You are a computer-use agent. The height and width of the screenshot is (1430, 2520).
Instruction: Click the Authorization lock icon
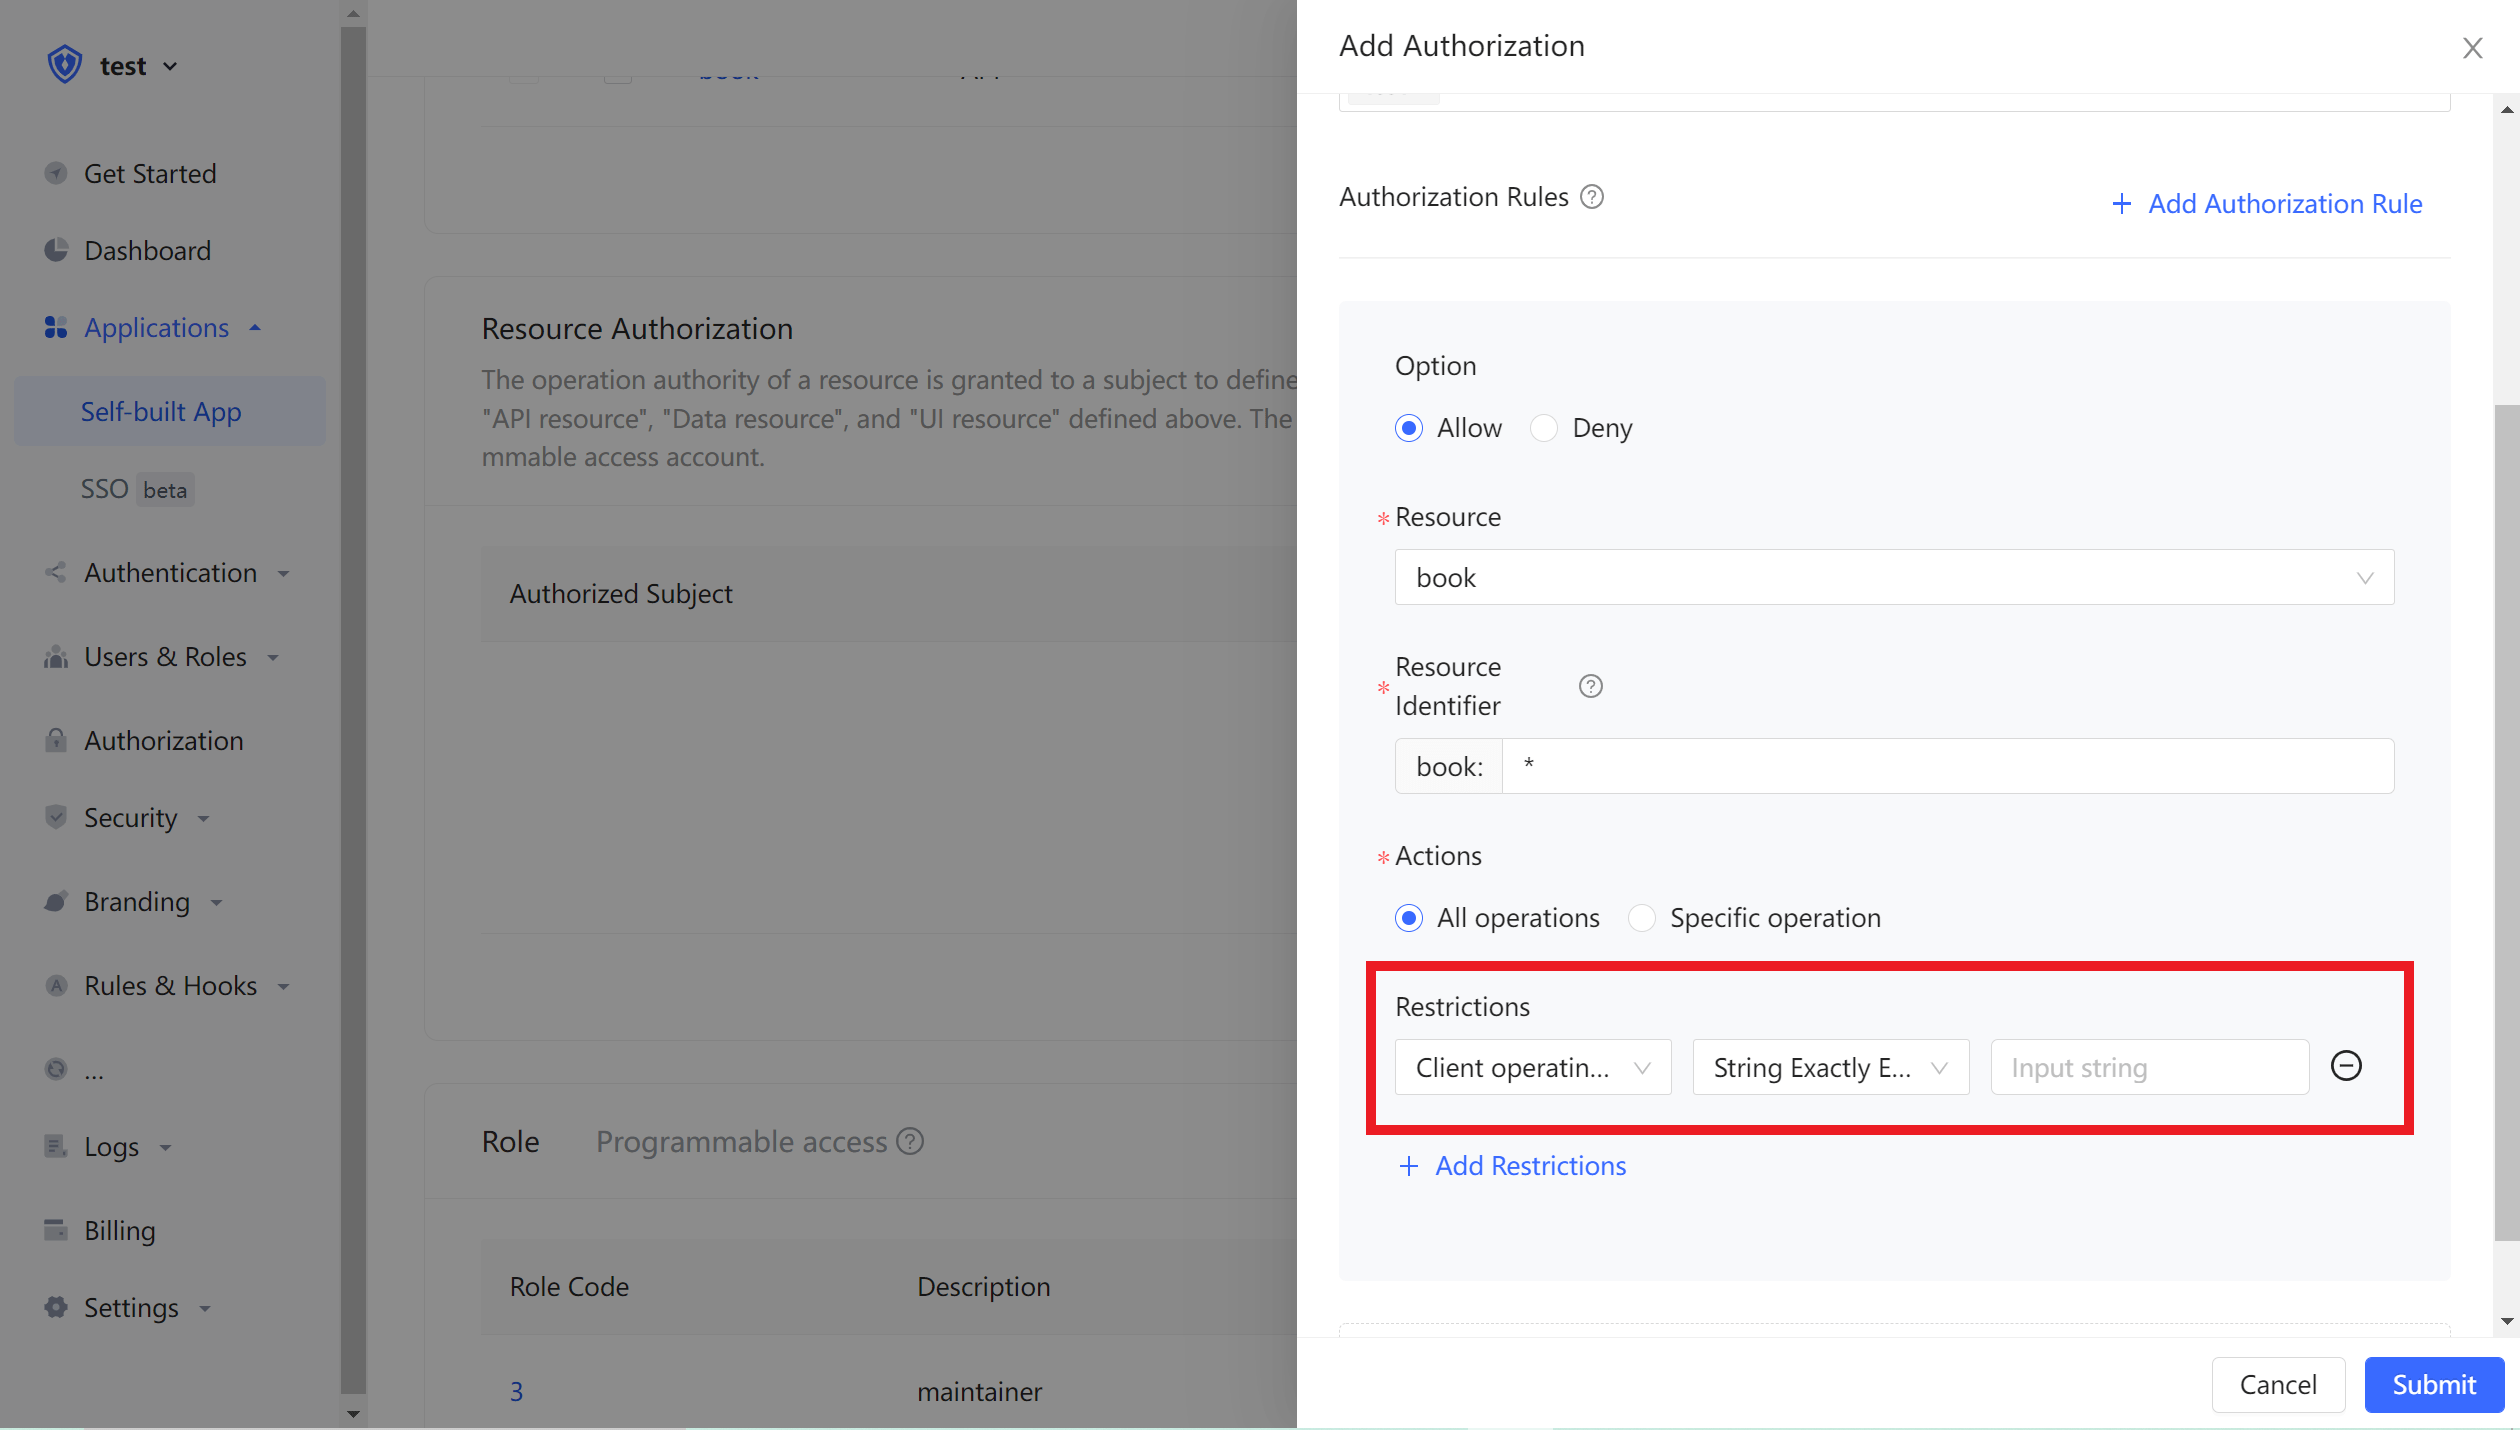(56, 740)
